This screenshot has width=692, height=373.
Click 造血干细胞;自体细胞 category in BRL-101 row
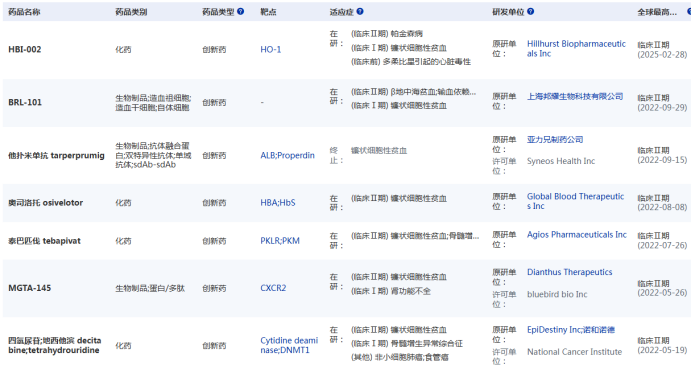(x=152, y=107)
